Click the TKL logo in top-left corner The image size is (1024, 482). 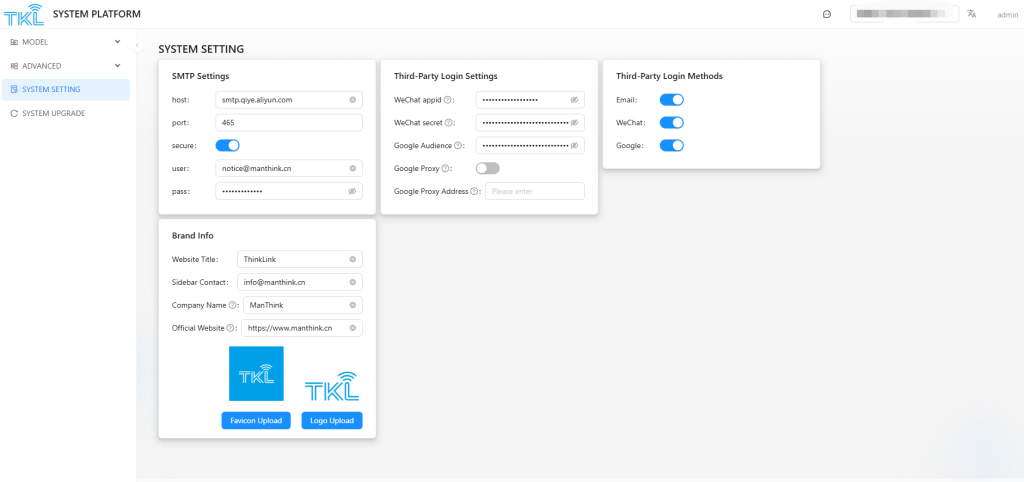(24, 14)
